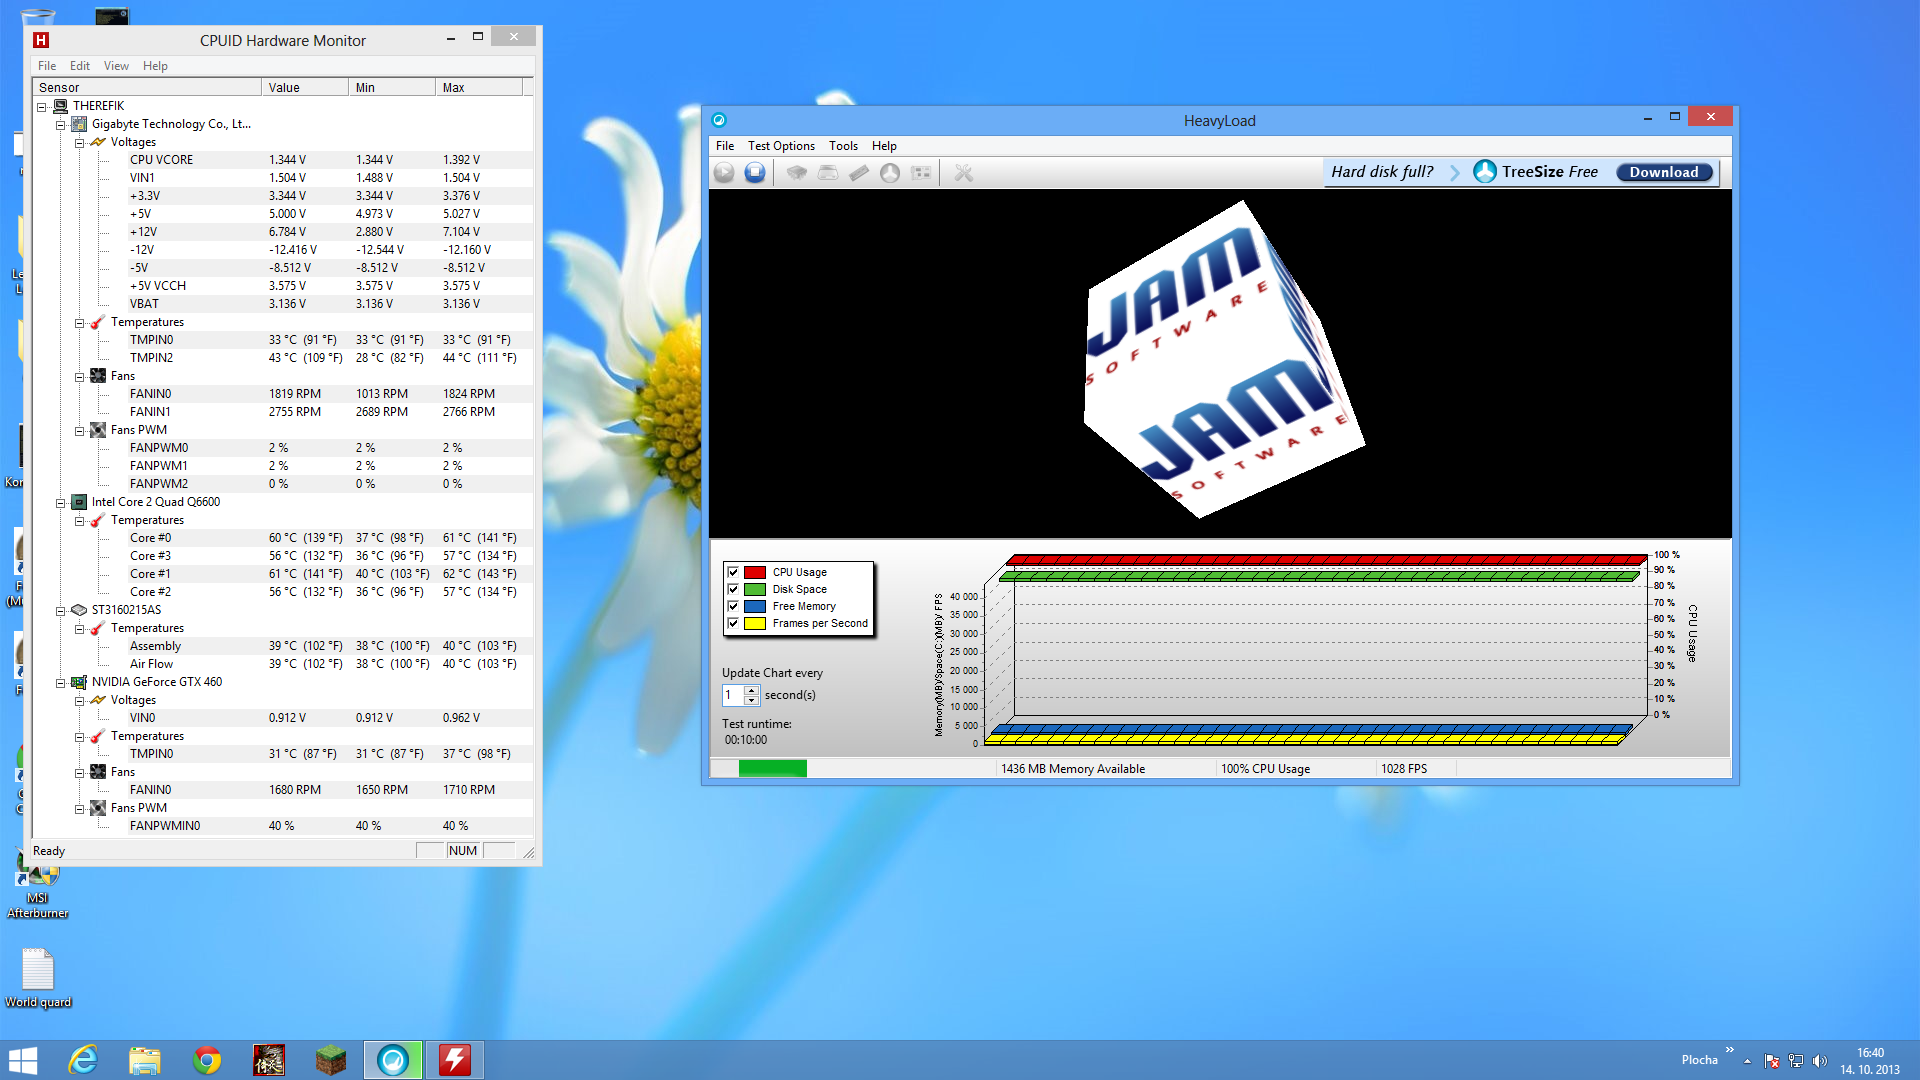The height and width of the screenshot is (1080, 1920).
Task: Toggle the Stress CPU chip icon
Action: tap(796, 173)
